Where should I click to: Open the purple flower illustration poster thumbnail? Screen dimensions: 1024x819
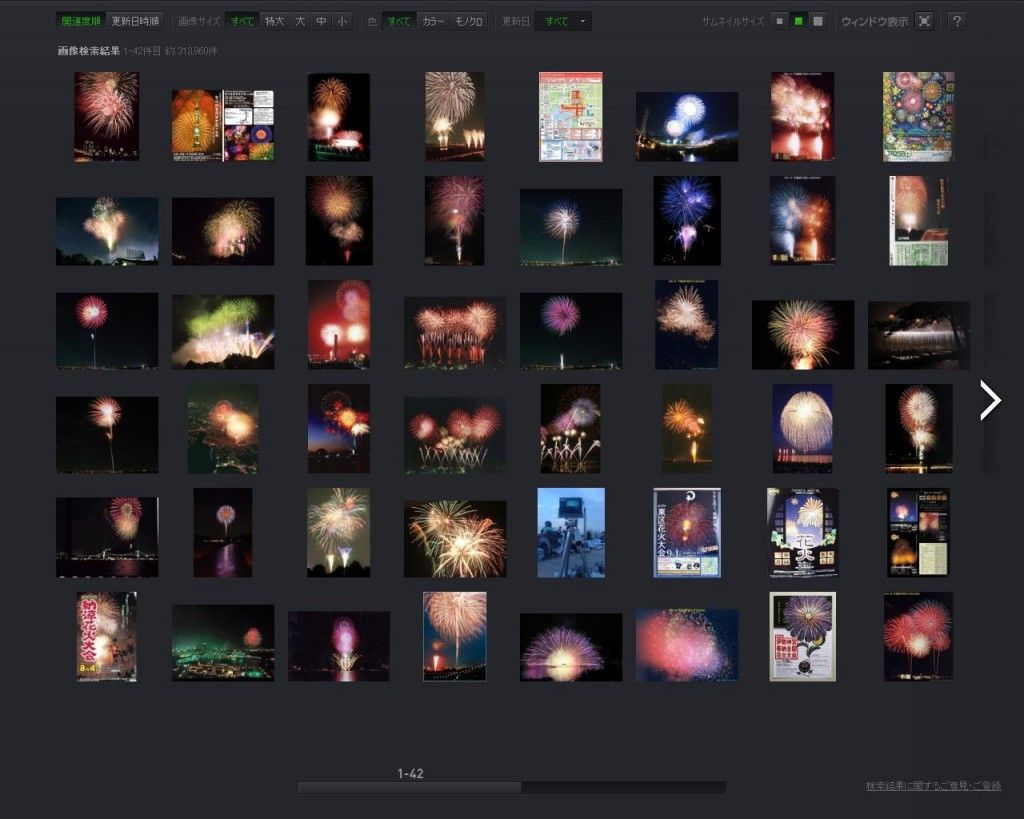[x=803, y=637]
